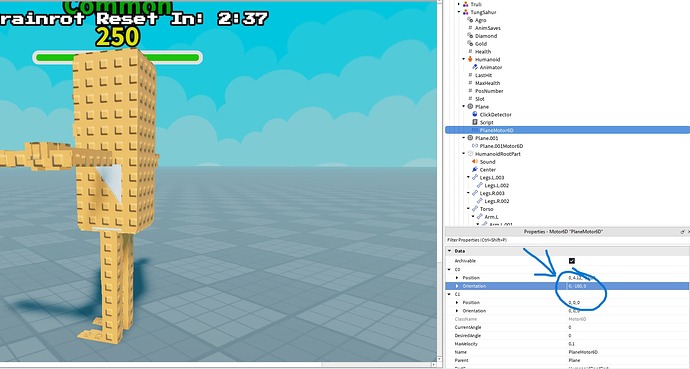Edit the C0 Position value field
690x369 pixels.
628,278
